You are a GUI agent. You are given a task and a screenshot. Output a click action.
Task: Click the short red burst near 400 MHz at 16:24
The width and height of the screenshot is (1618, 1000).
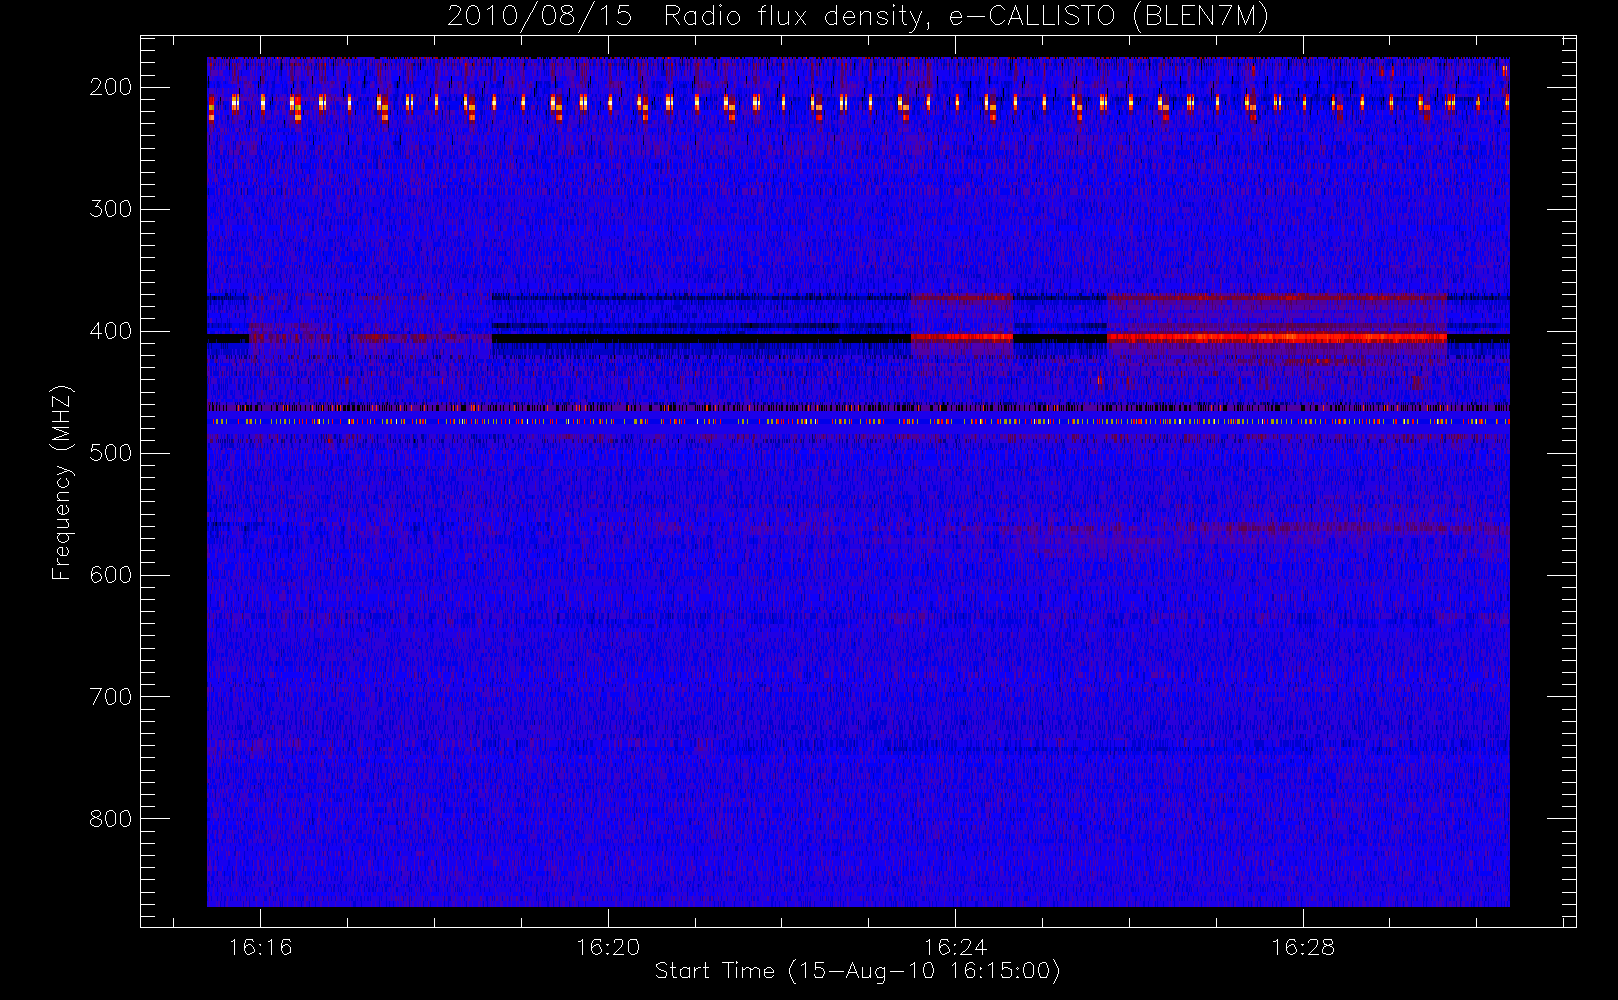(x=962, y=338)
